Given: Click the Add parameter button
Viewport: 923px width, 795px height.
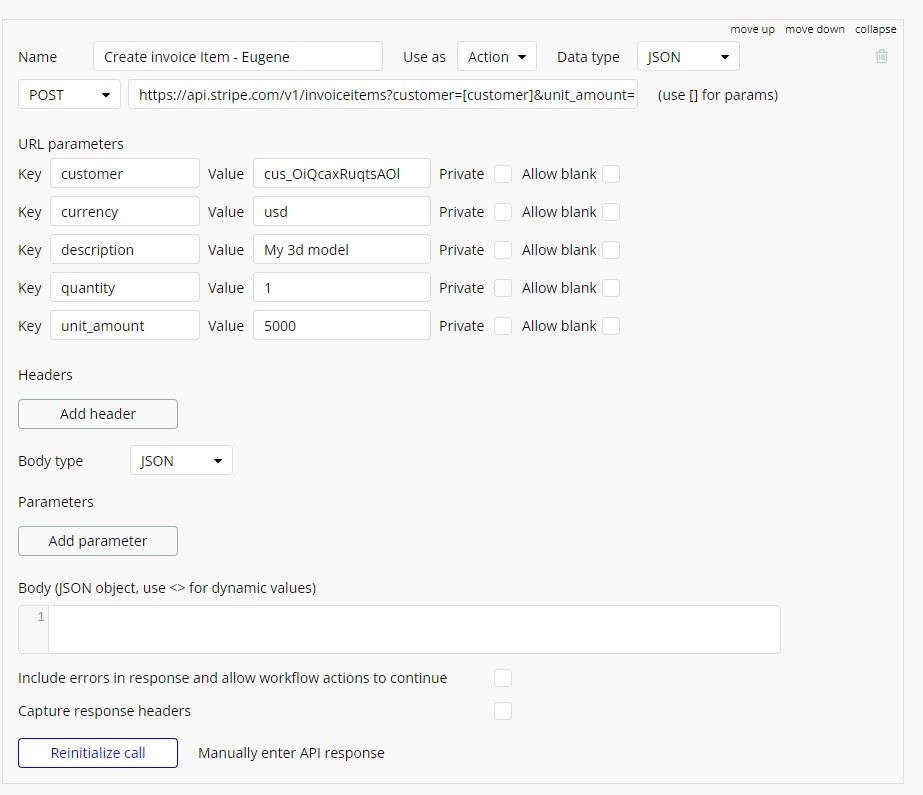Looking at the screenshot, I should 98,541.
